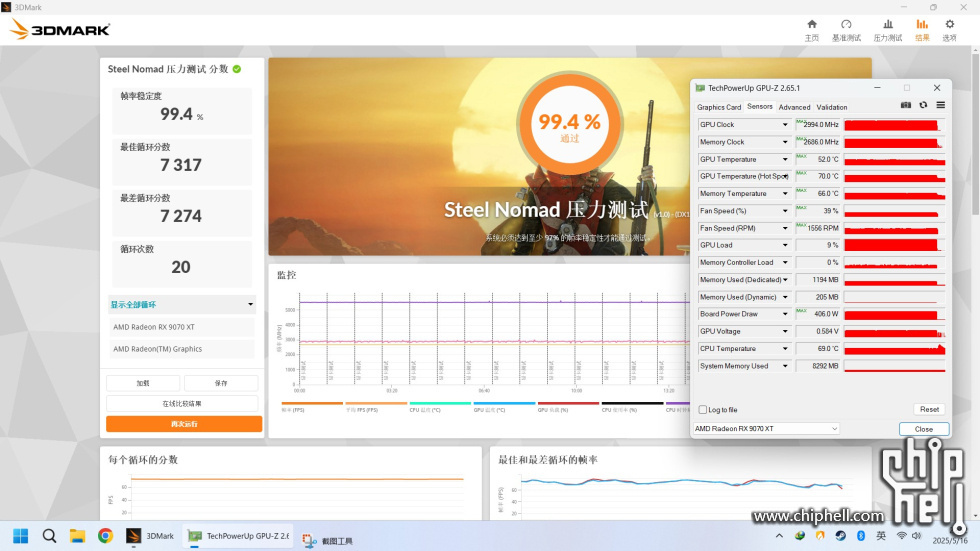Click the Bluetooth tray icon

[x=861, y=536]
